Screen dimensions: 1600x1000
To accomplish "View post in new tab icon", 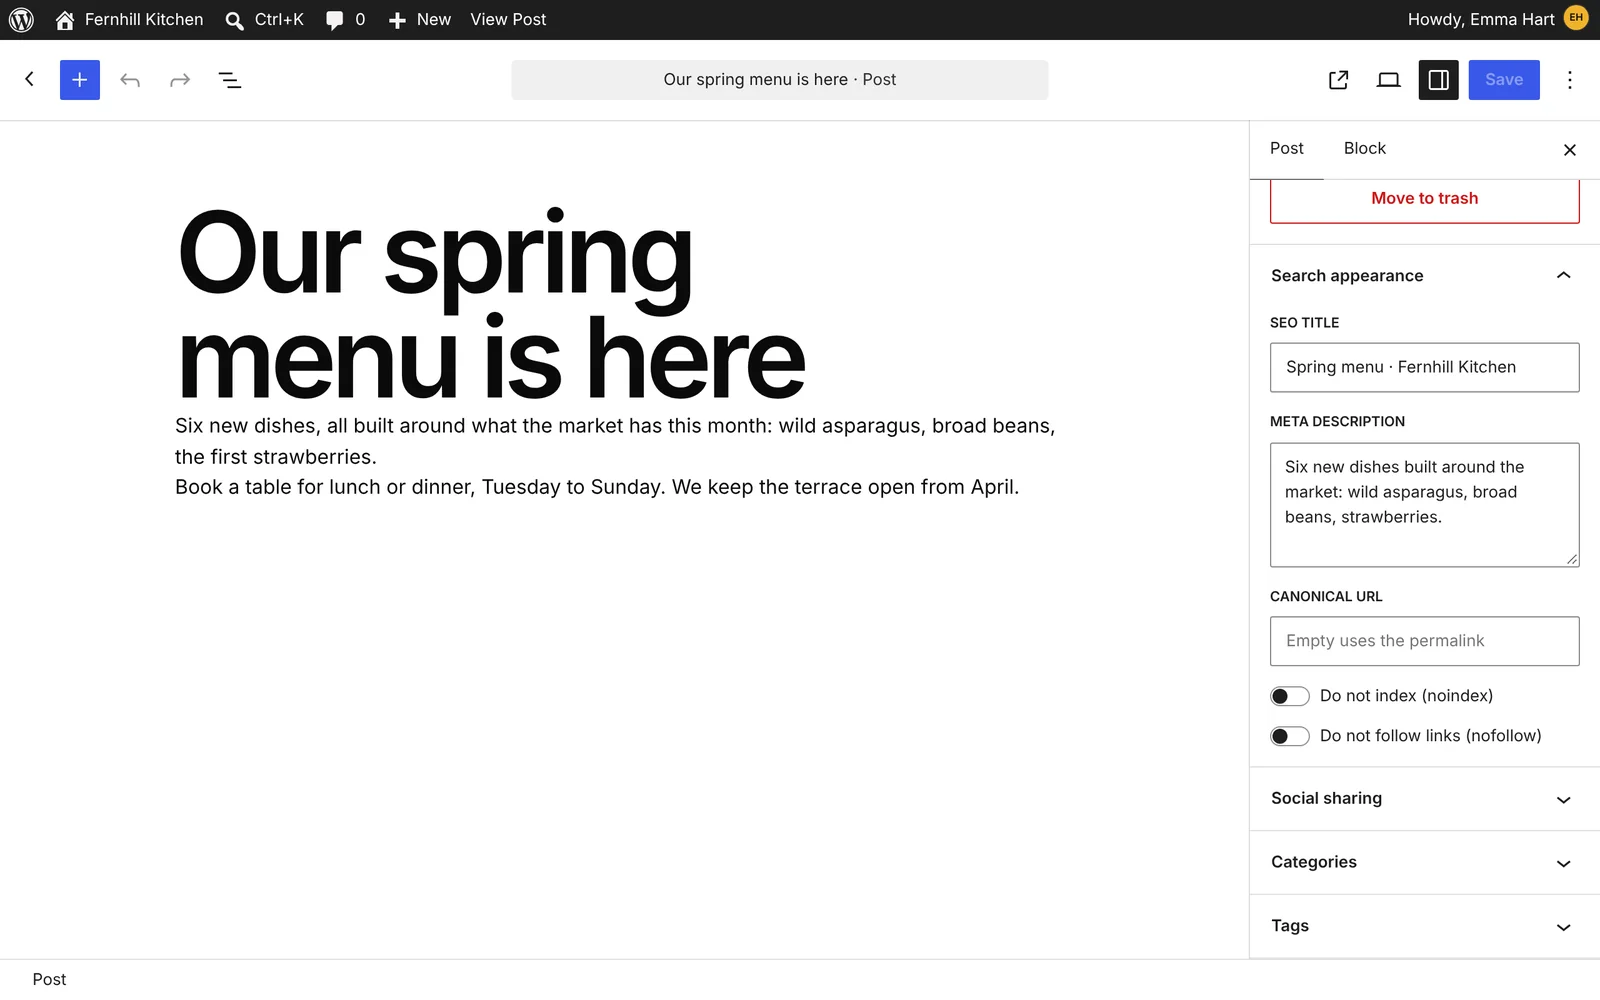I will (x=1339, y=80).
